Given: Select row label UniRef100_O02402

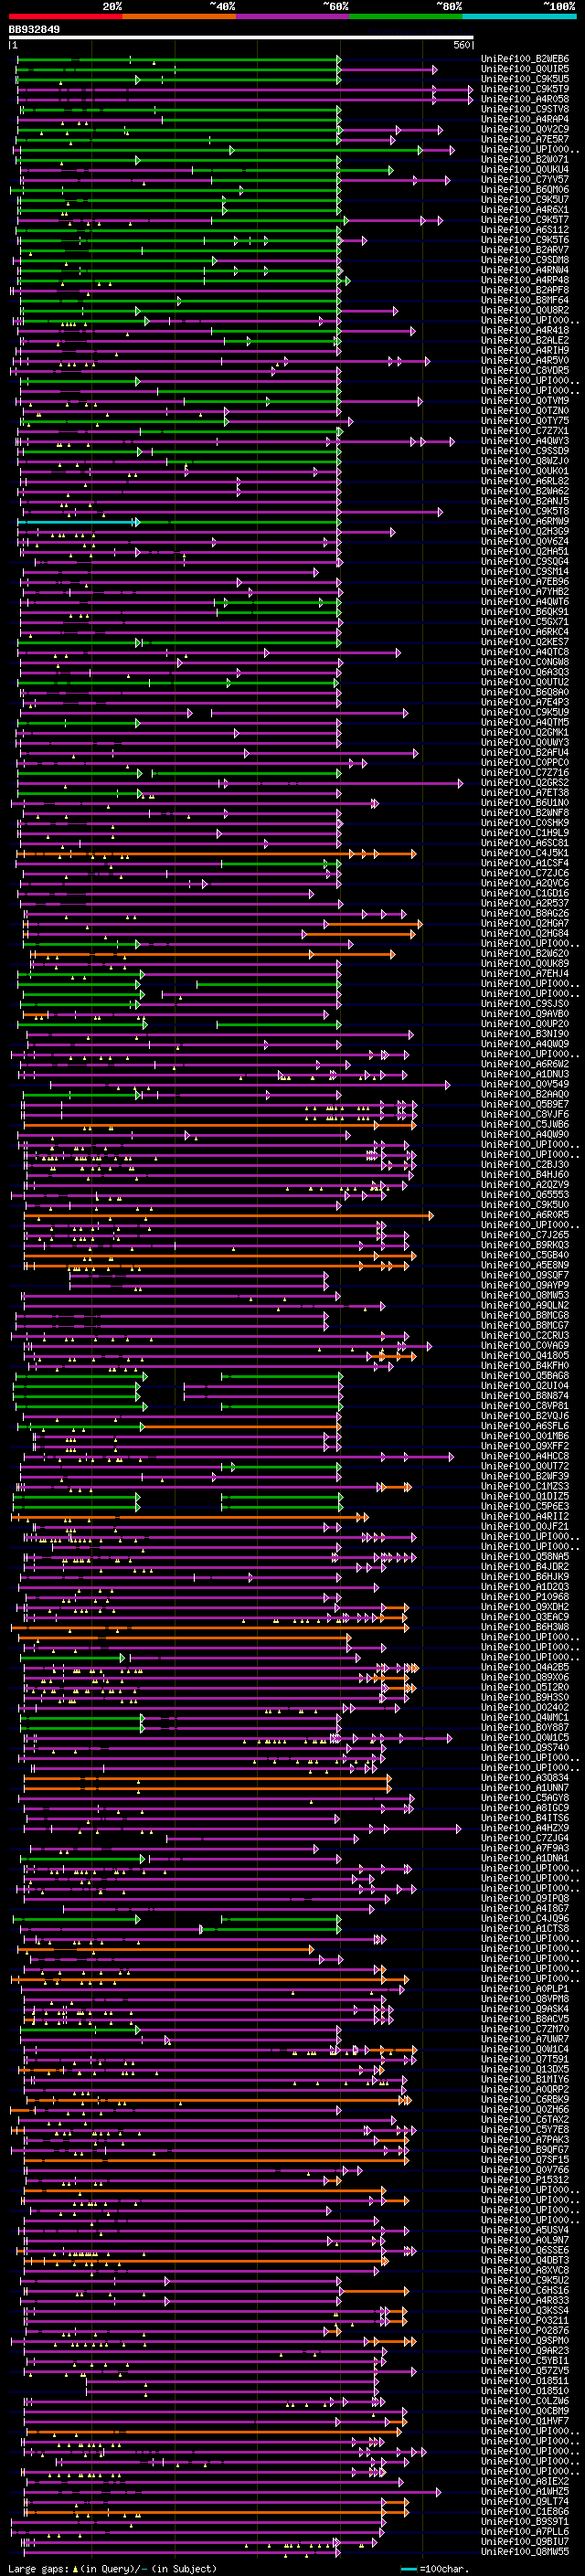Looking at the screenshot, I should (525, 1707).
